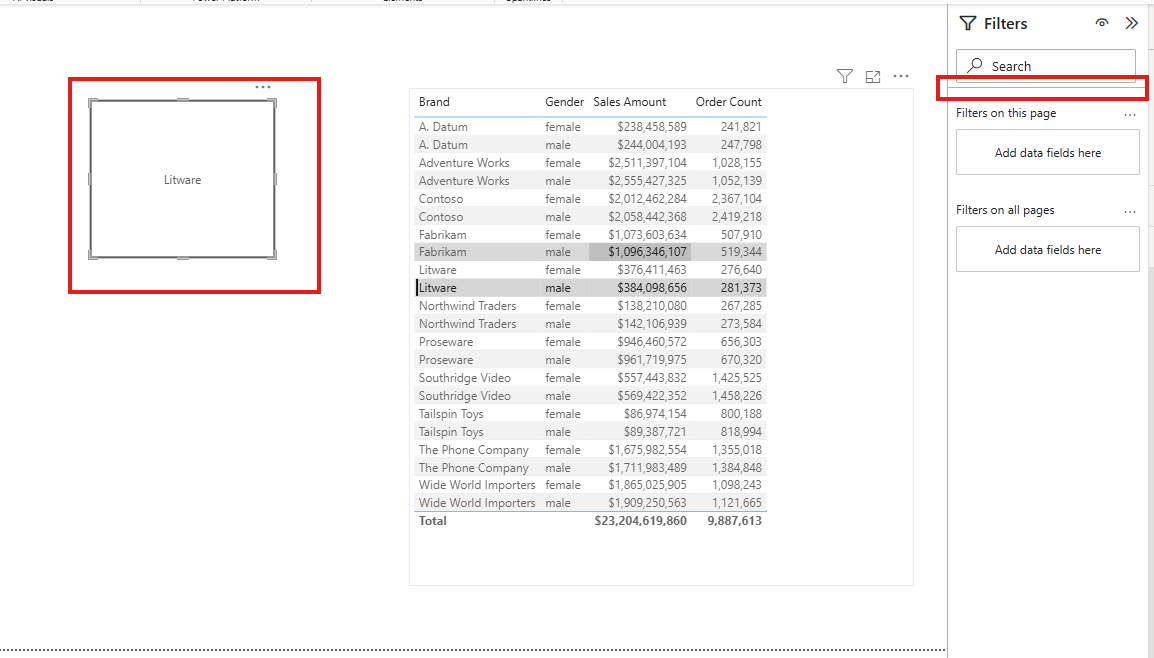This screenshot has width=1154, height=658.
Task: Click The Phone Company female row's Brand cell
Action: coord(473,450)
